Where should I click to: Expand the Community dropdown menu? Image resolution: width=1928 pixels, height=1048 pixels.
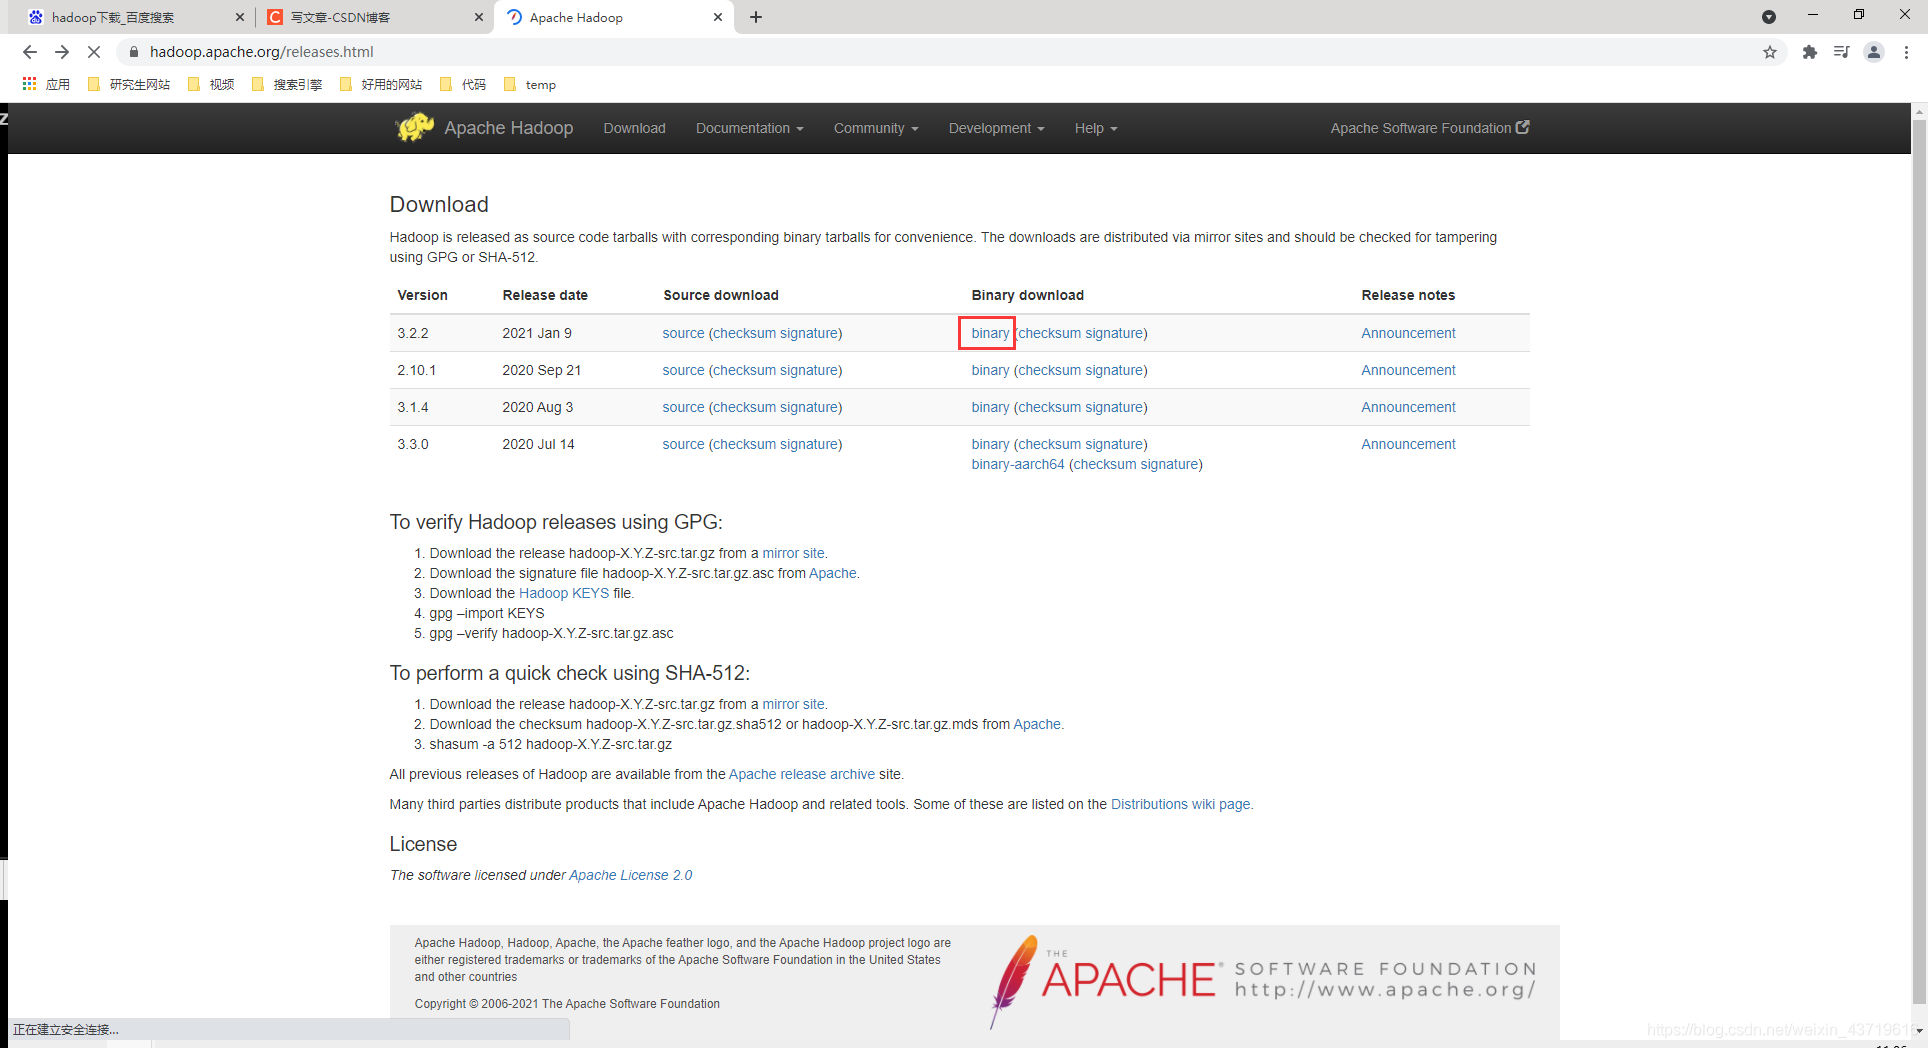pos(876,128)
